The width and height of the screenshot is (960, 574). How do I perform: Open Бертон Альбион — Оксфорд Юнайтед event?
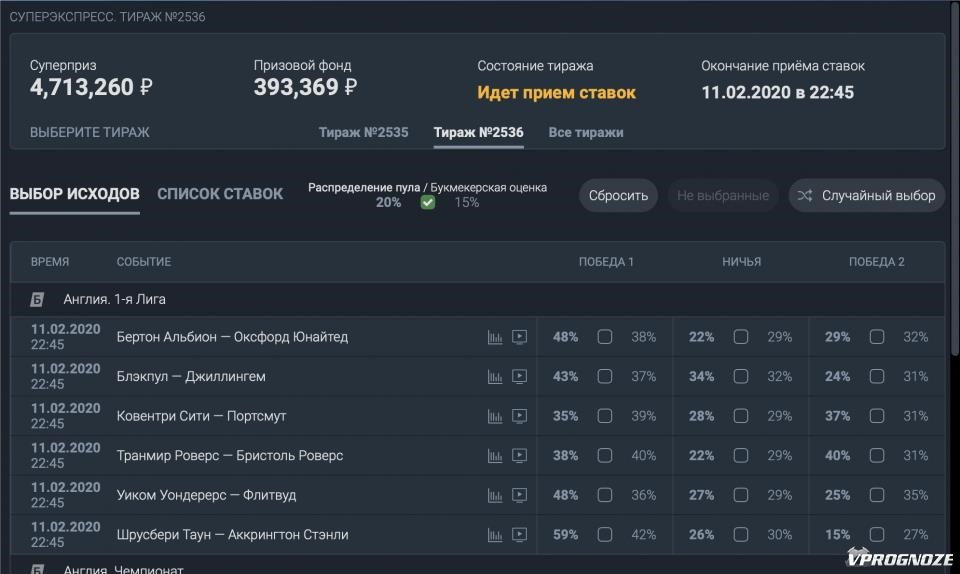pyautogui.click(x=232, y=337)
